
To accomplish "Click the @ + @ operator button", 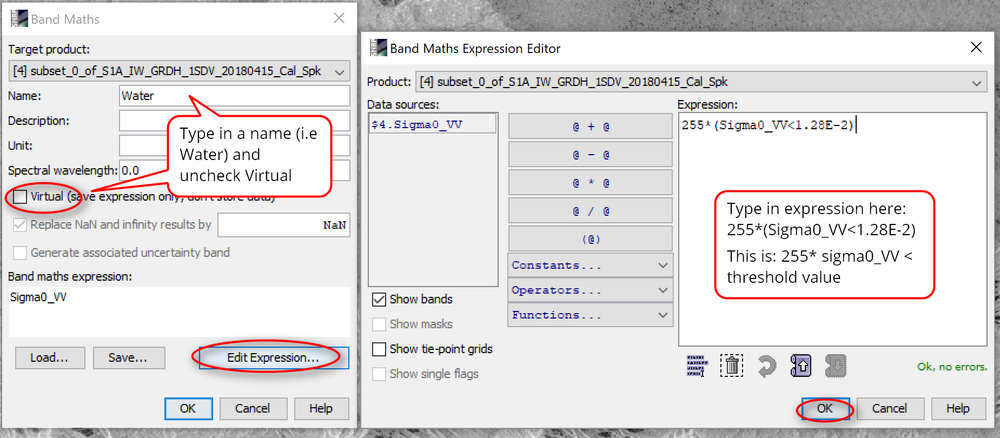I will (590, 127).
